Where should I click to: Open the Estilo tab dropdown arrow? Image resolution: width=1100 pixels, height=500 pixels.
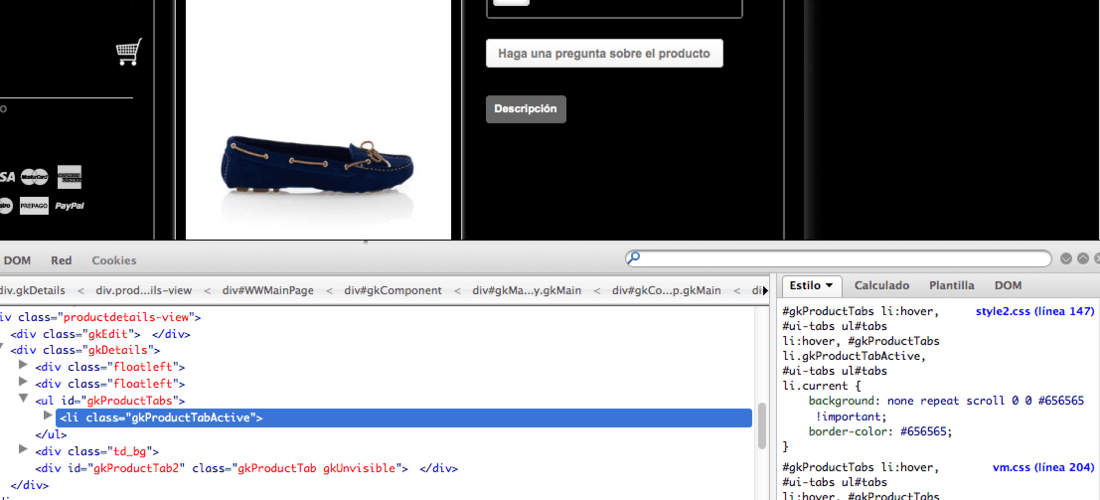coord(829,286)
